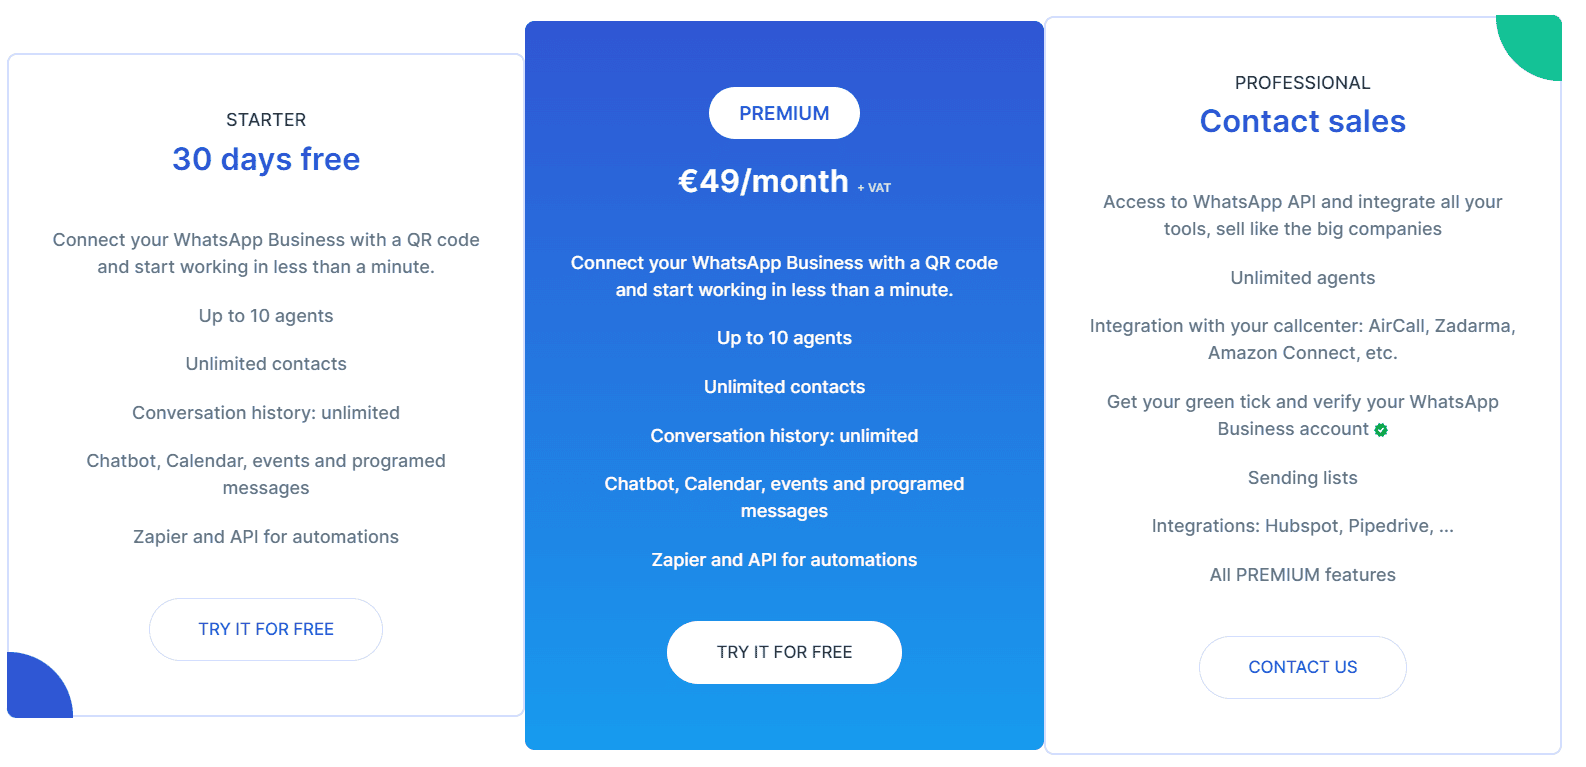Select Unlimited agents under Professional
The width and height of the screenshot is (1586, 767).
[x=1302, y=277]
